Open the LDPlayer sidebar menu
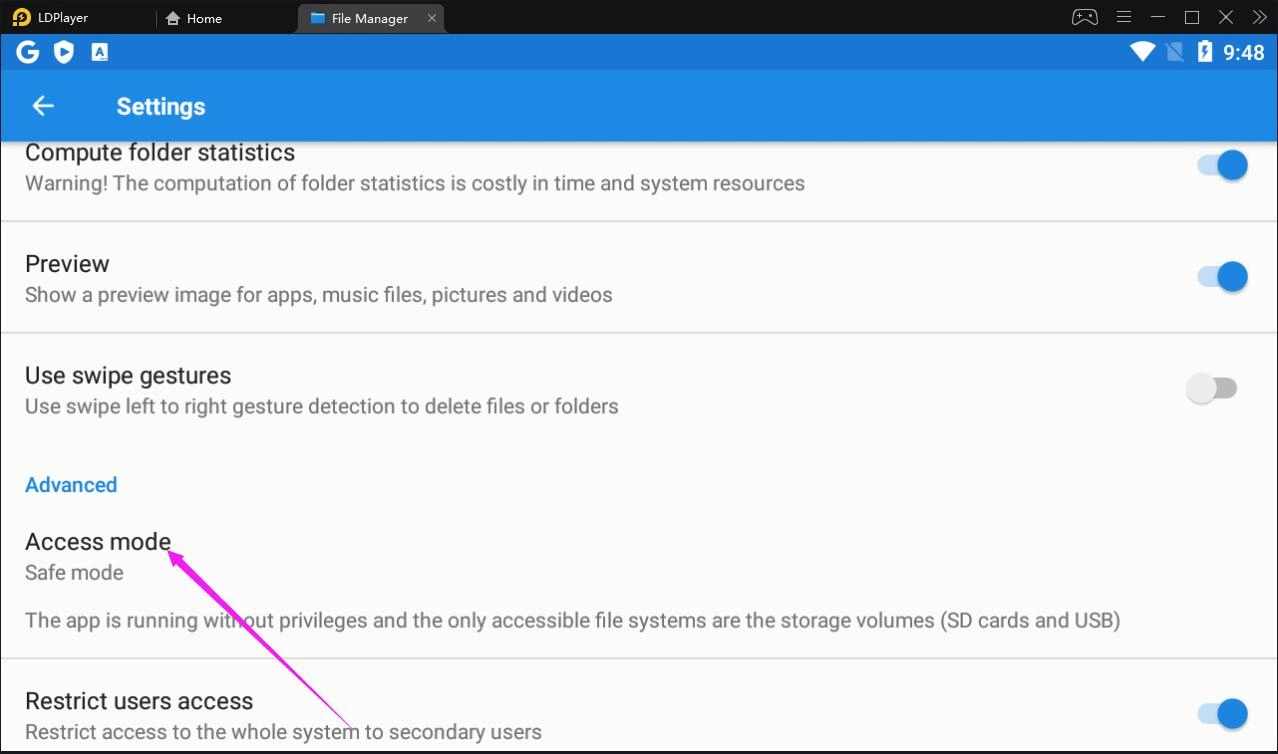Viewport: 1278px width, 754px height. pos(1123,17)
